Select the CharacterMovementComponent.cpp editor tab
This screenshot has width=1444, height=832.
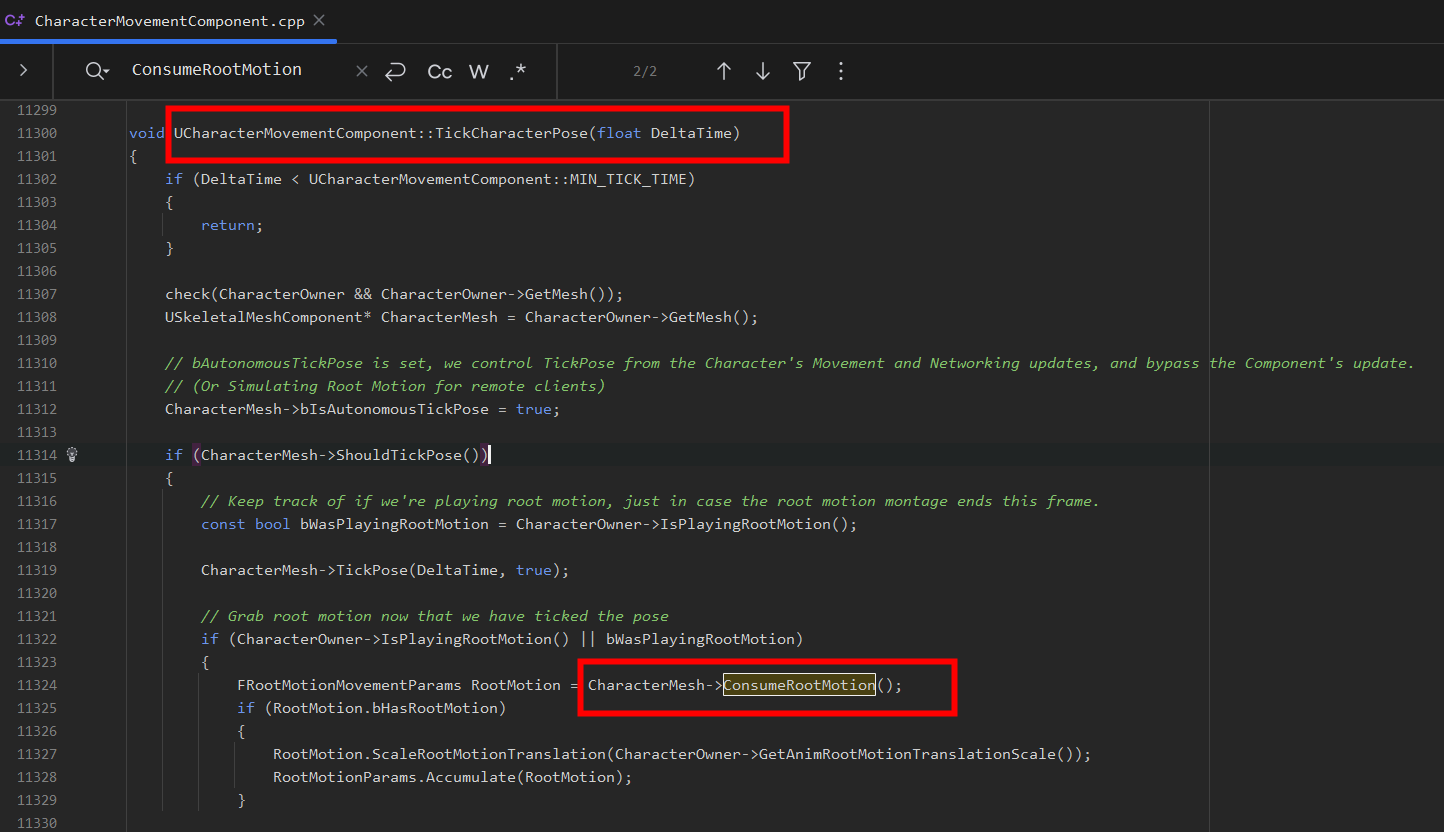167,21
